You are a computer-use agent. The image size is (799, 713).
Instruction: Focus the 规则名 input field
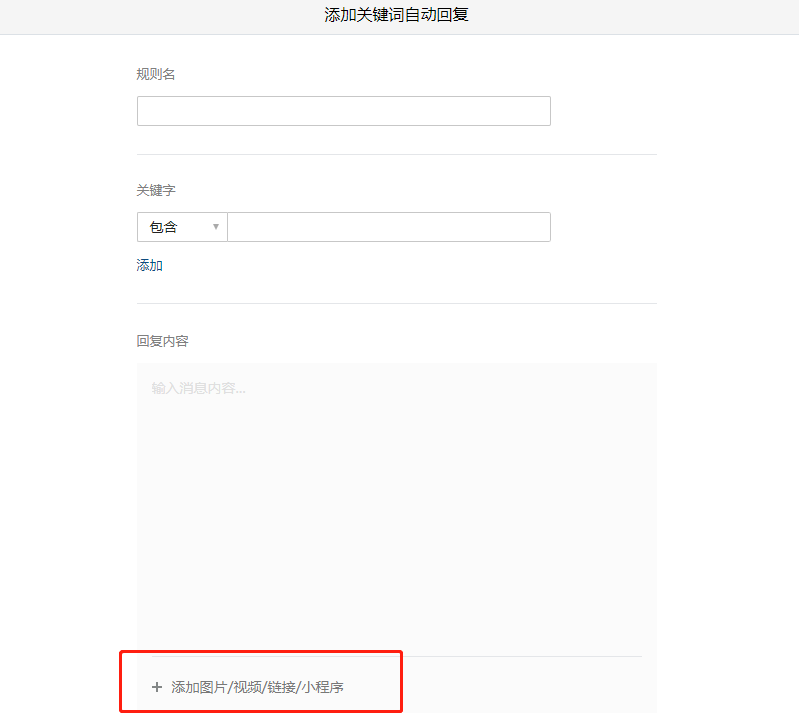tap(343, 111)
